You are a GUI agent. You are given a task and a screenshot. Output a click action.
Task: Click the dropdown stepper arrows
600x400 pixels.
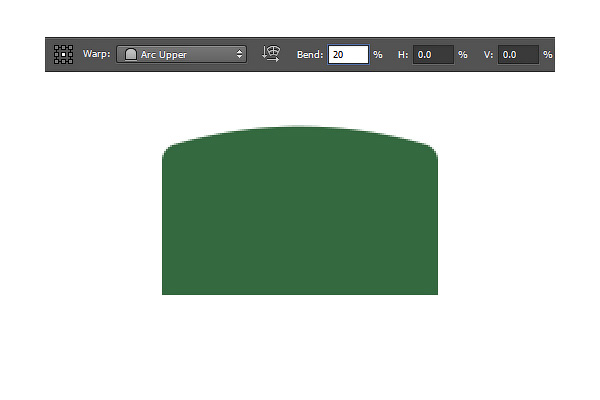239,54
